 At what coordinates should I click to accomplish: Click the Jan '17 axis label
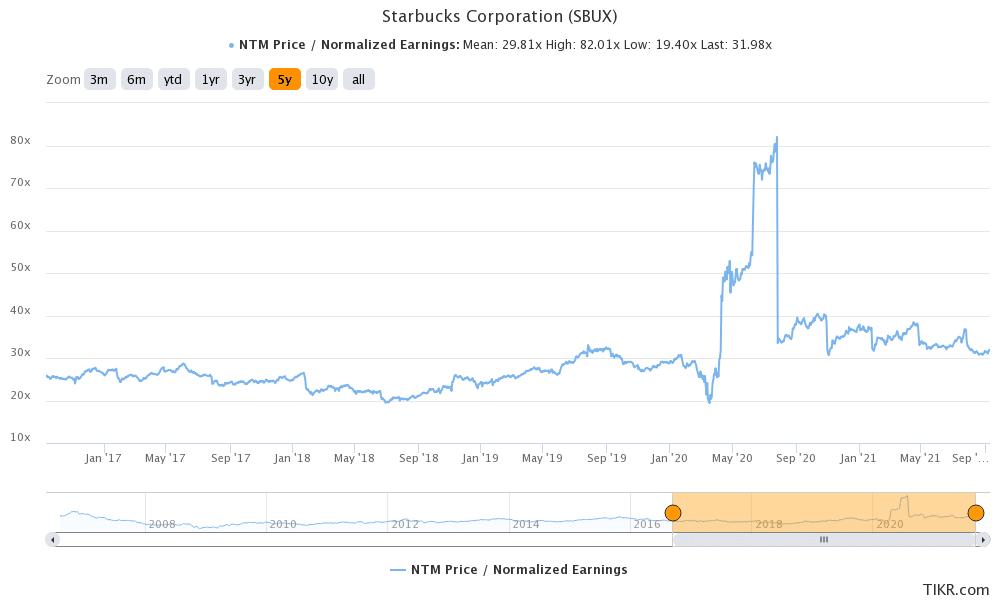[x=103, y=458]
